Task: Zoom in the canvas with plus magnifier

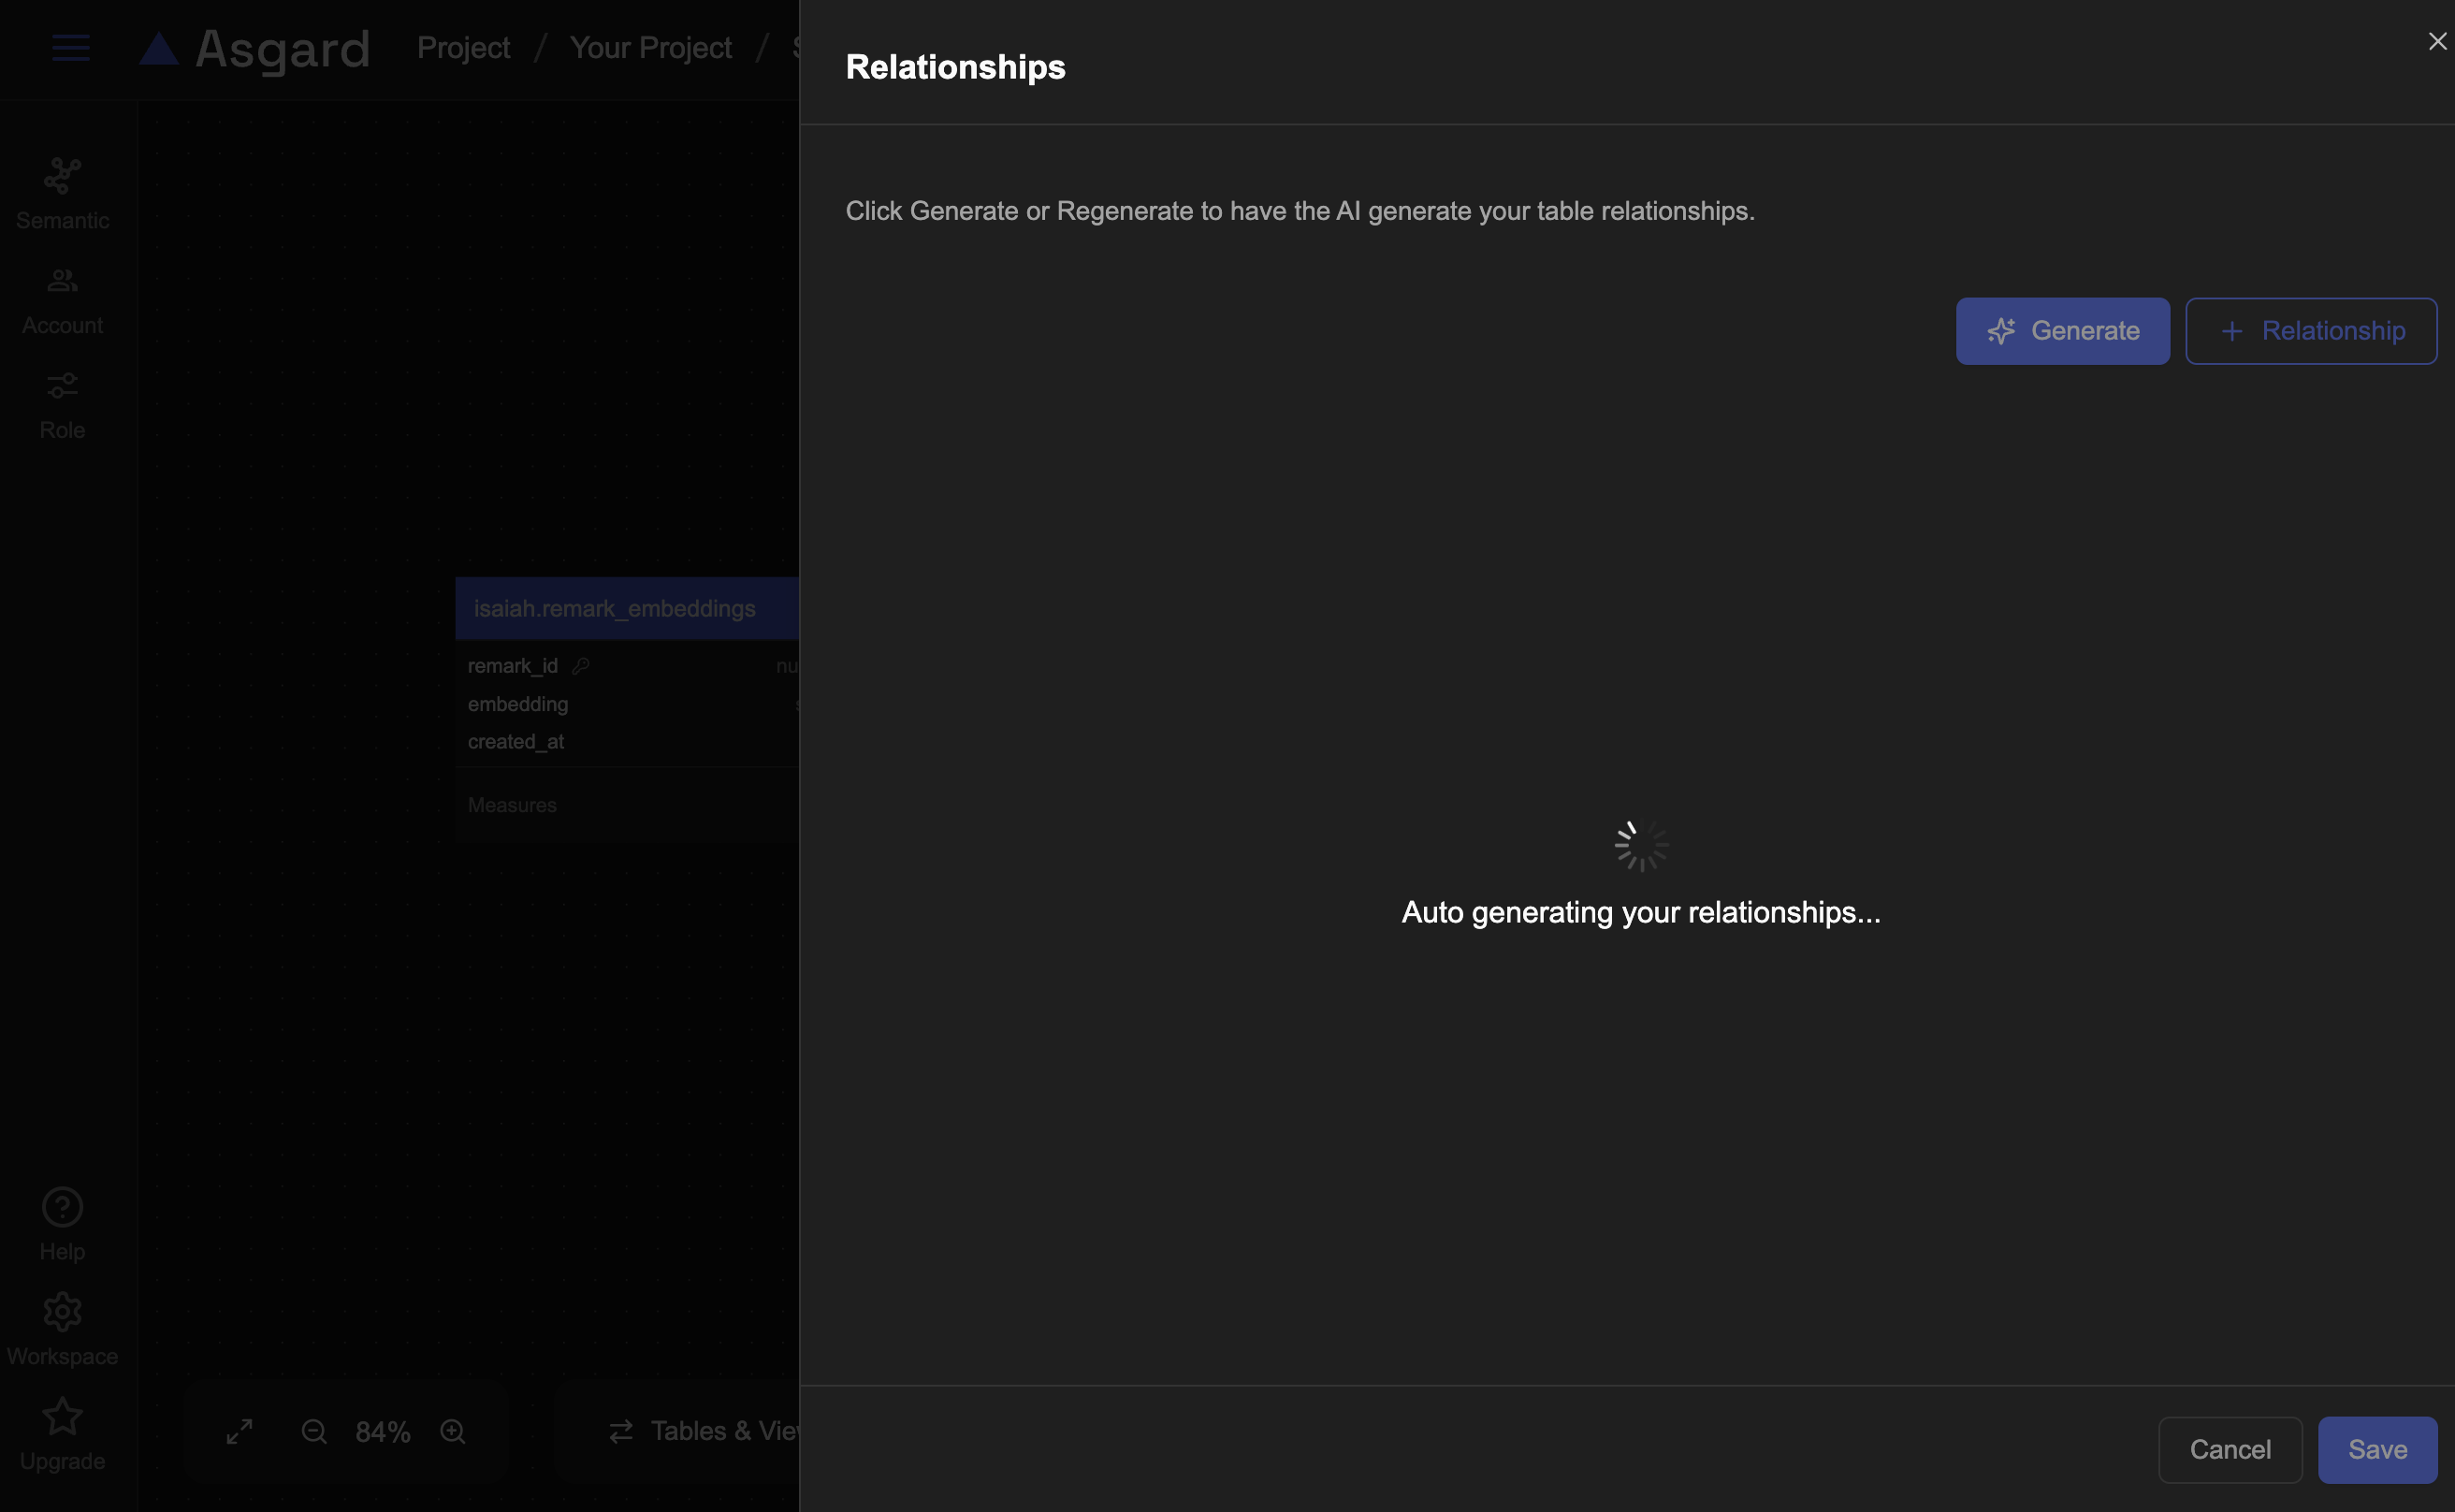Action: pyautogui.click(x=453, y=1431)
